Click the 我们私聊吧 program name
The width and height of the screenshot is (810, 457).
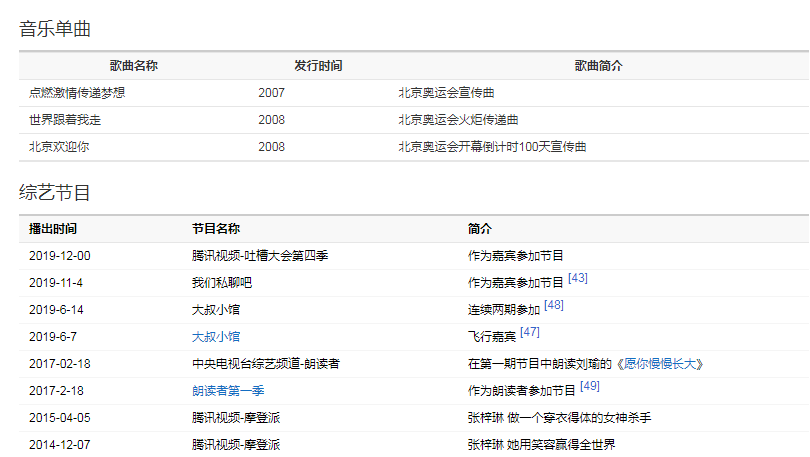coord(222,283)
